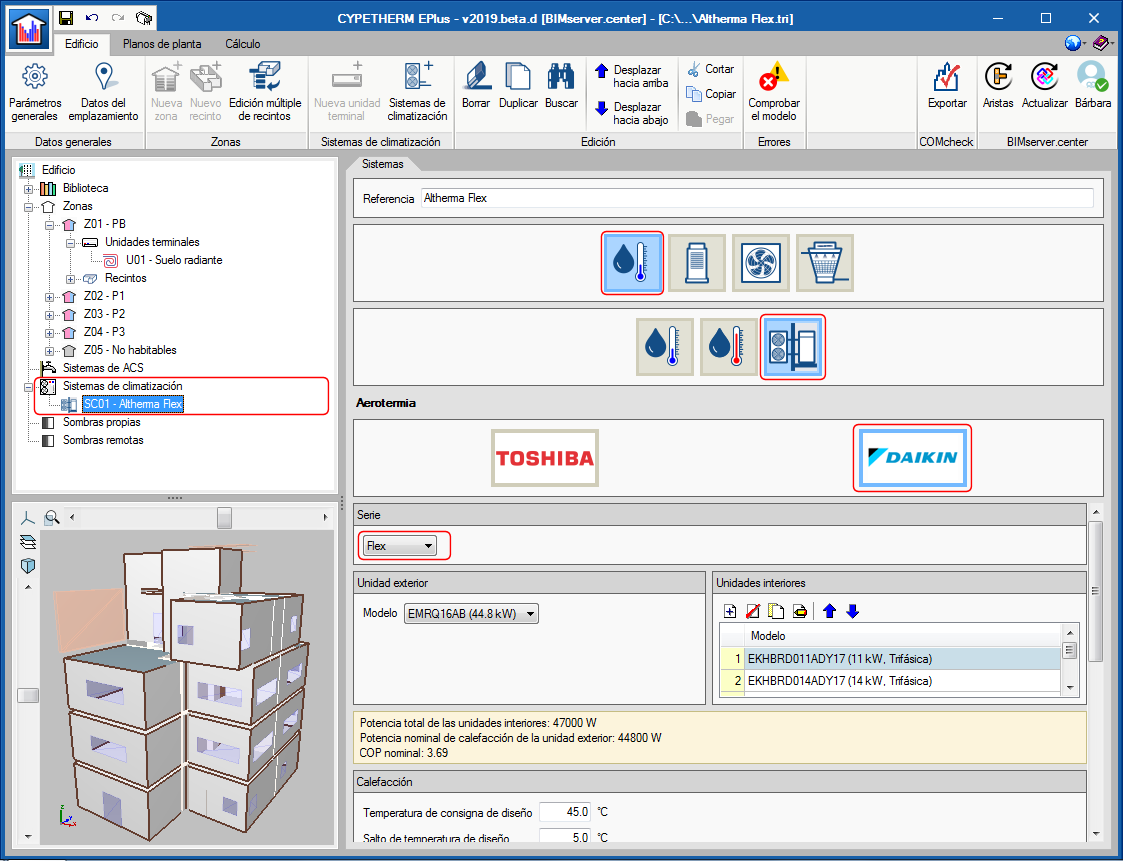
Task: Run Comprobar el modelo
Action: (774, 93)
